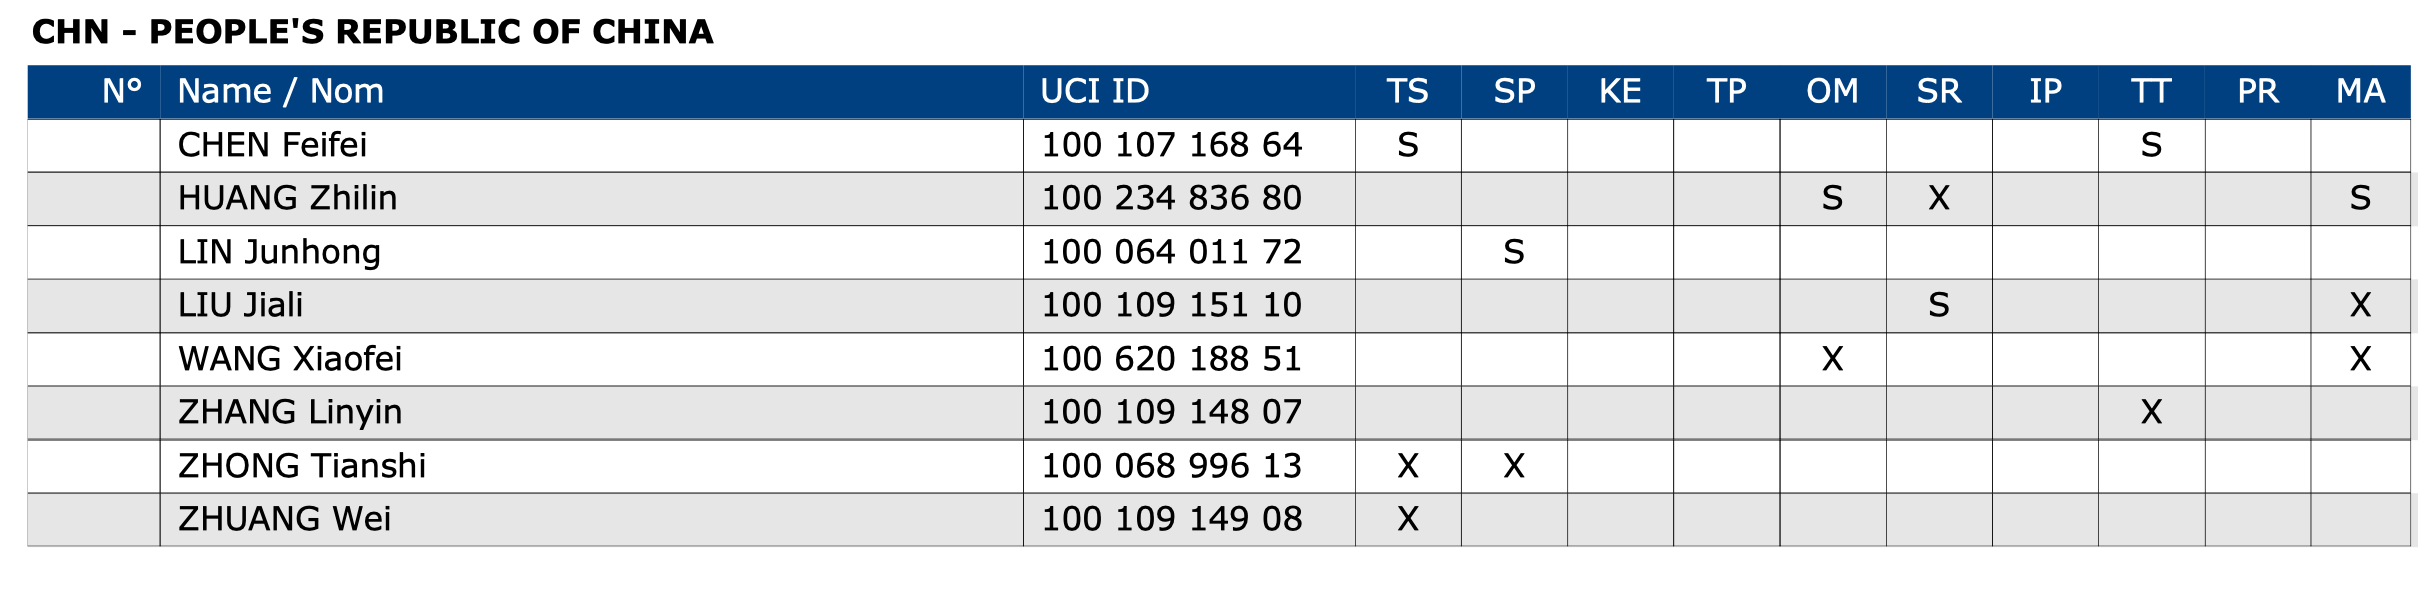2430x592 pixels.
Task: Click WANG Xiaofei's X in OM column
Action: tap(1832, 359)
